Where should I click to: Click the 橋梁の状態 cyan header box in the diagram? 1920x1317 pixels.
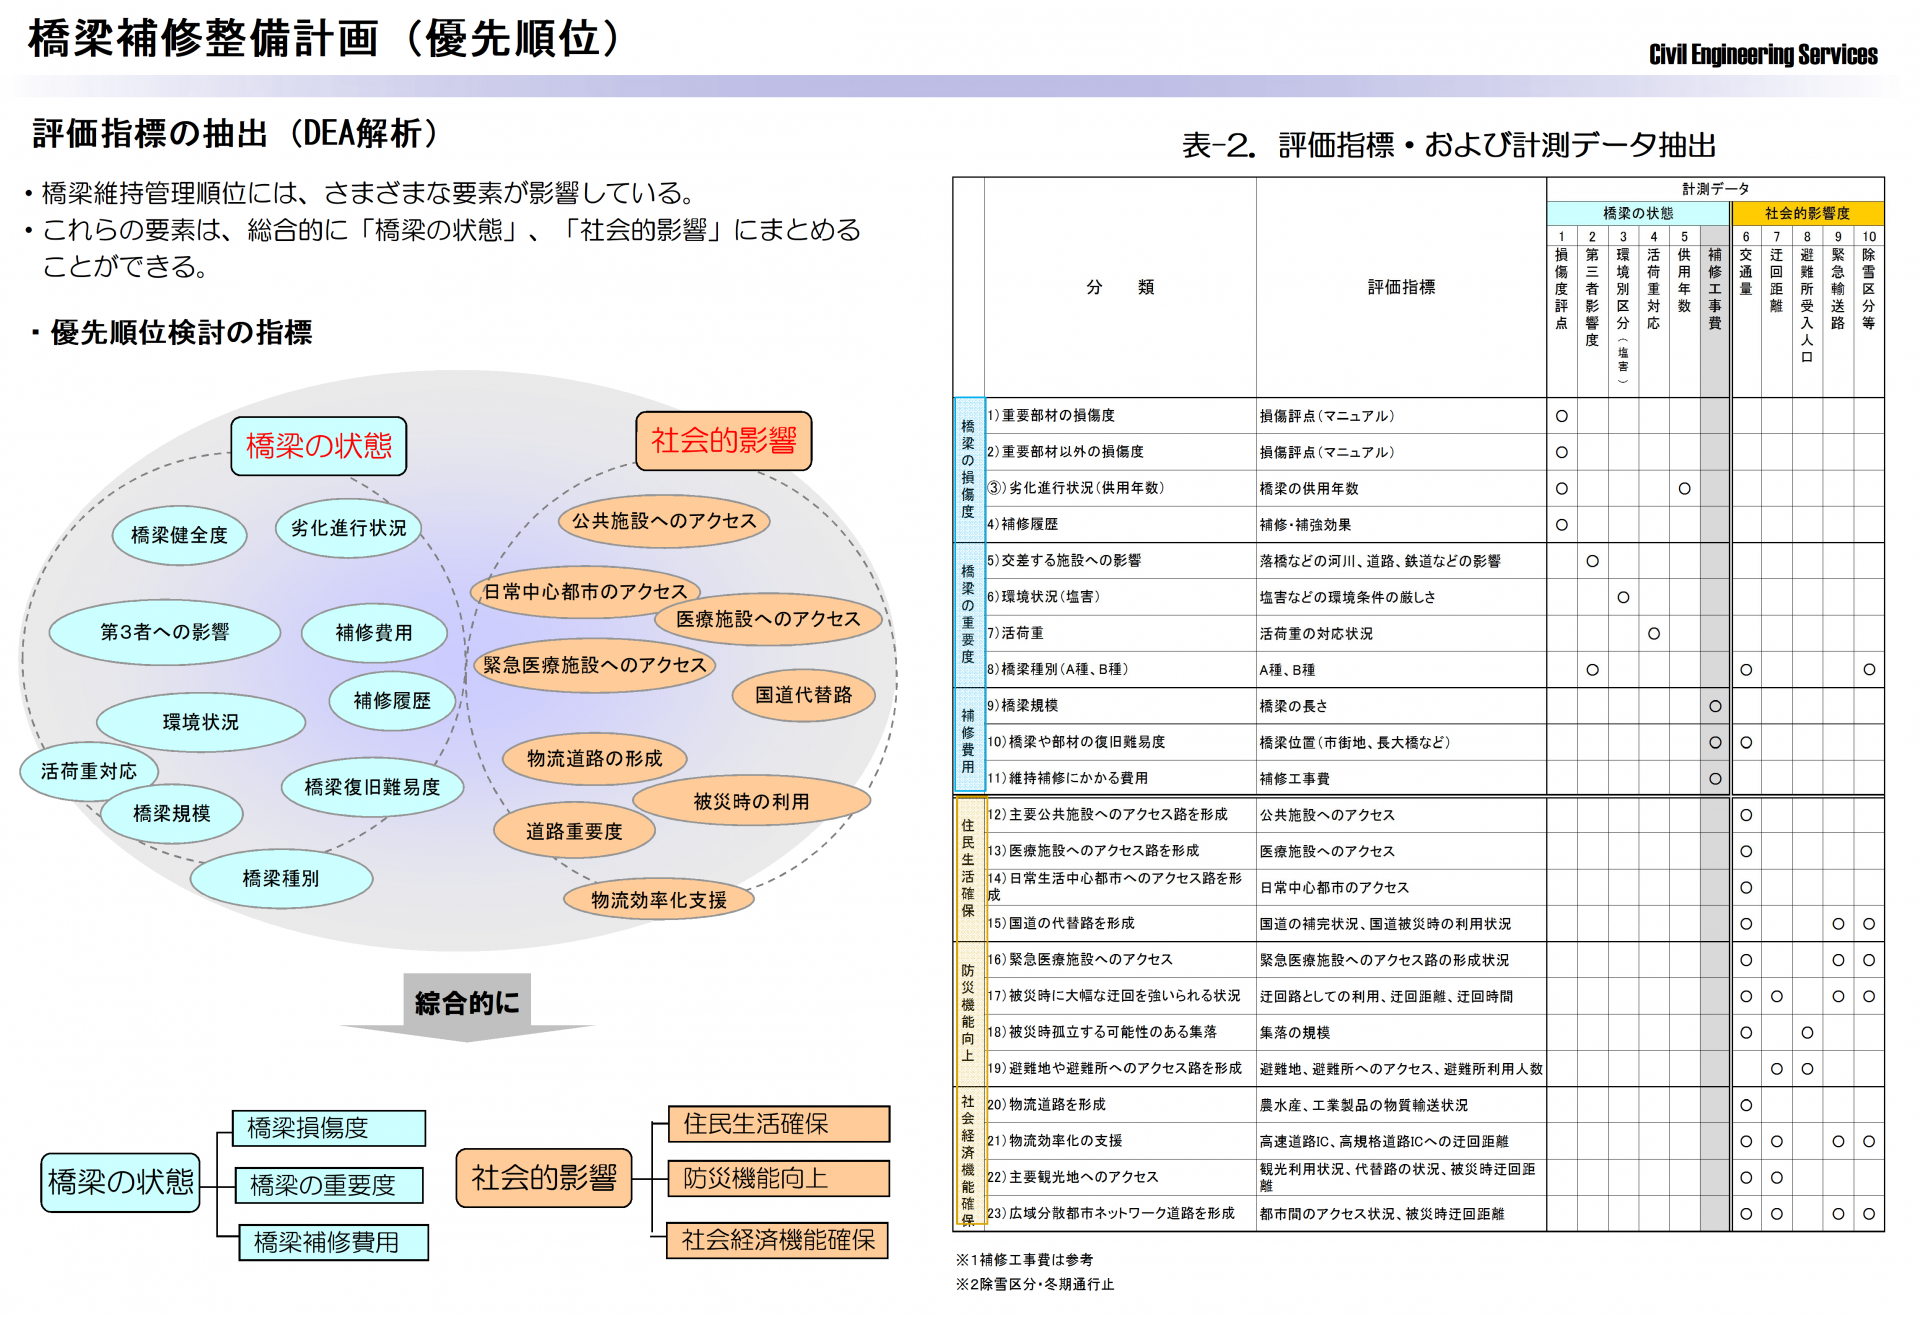coord(319,446)
